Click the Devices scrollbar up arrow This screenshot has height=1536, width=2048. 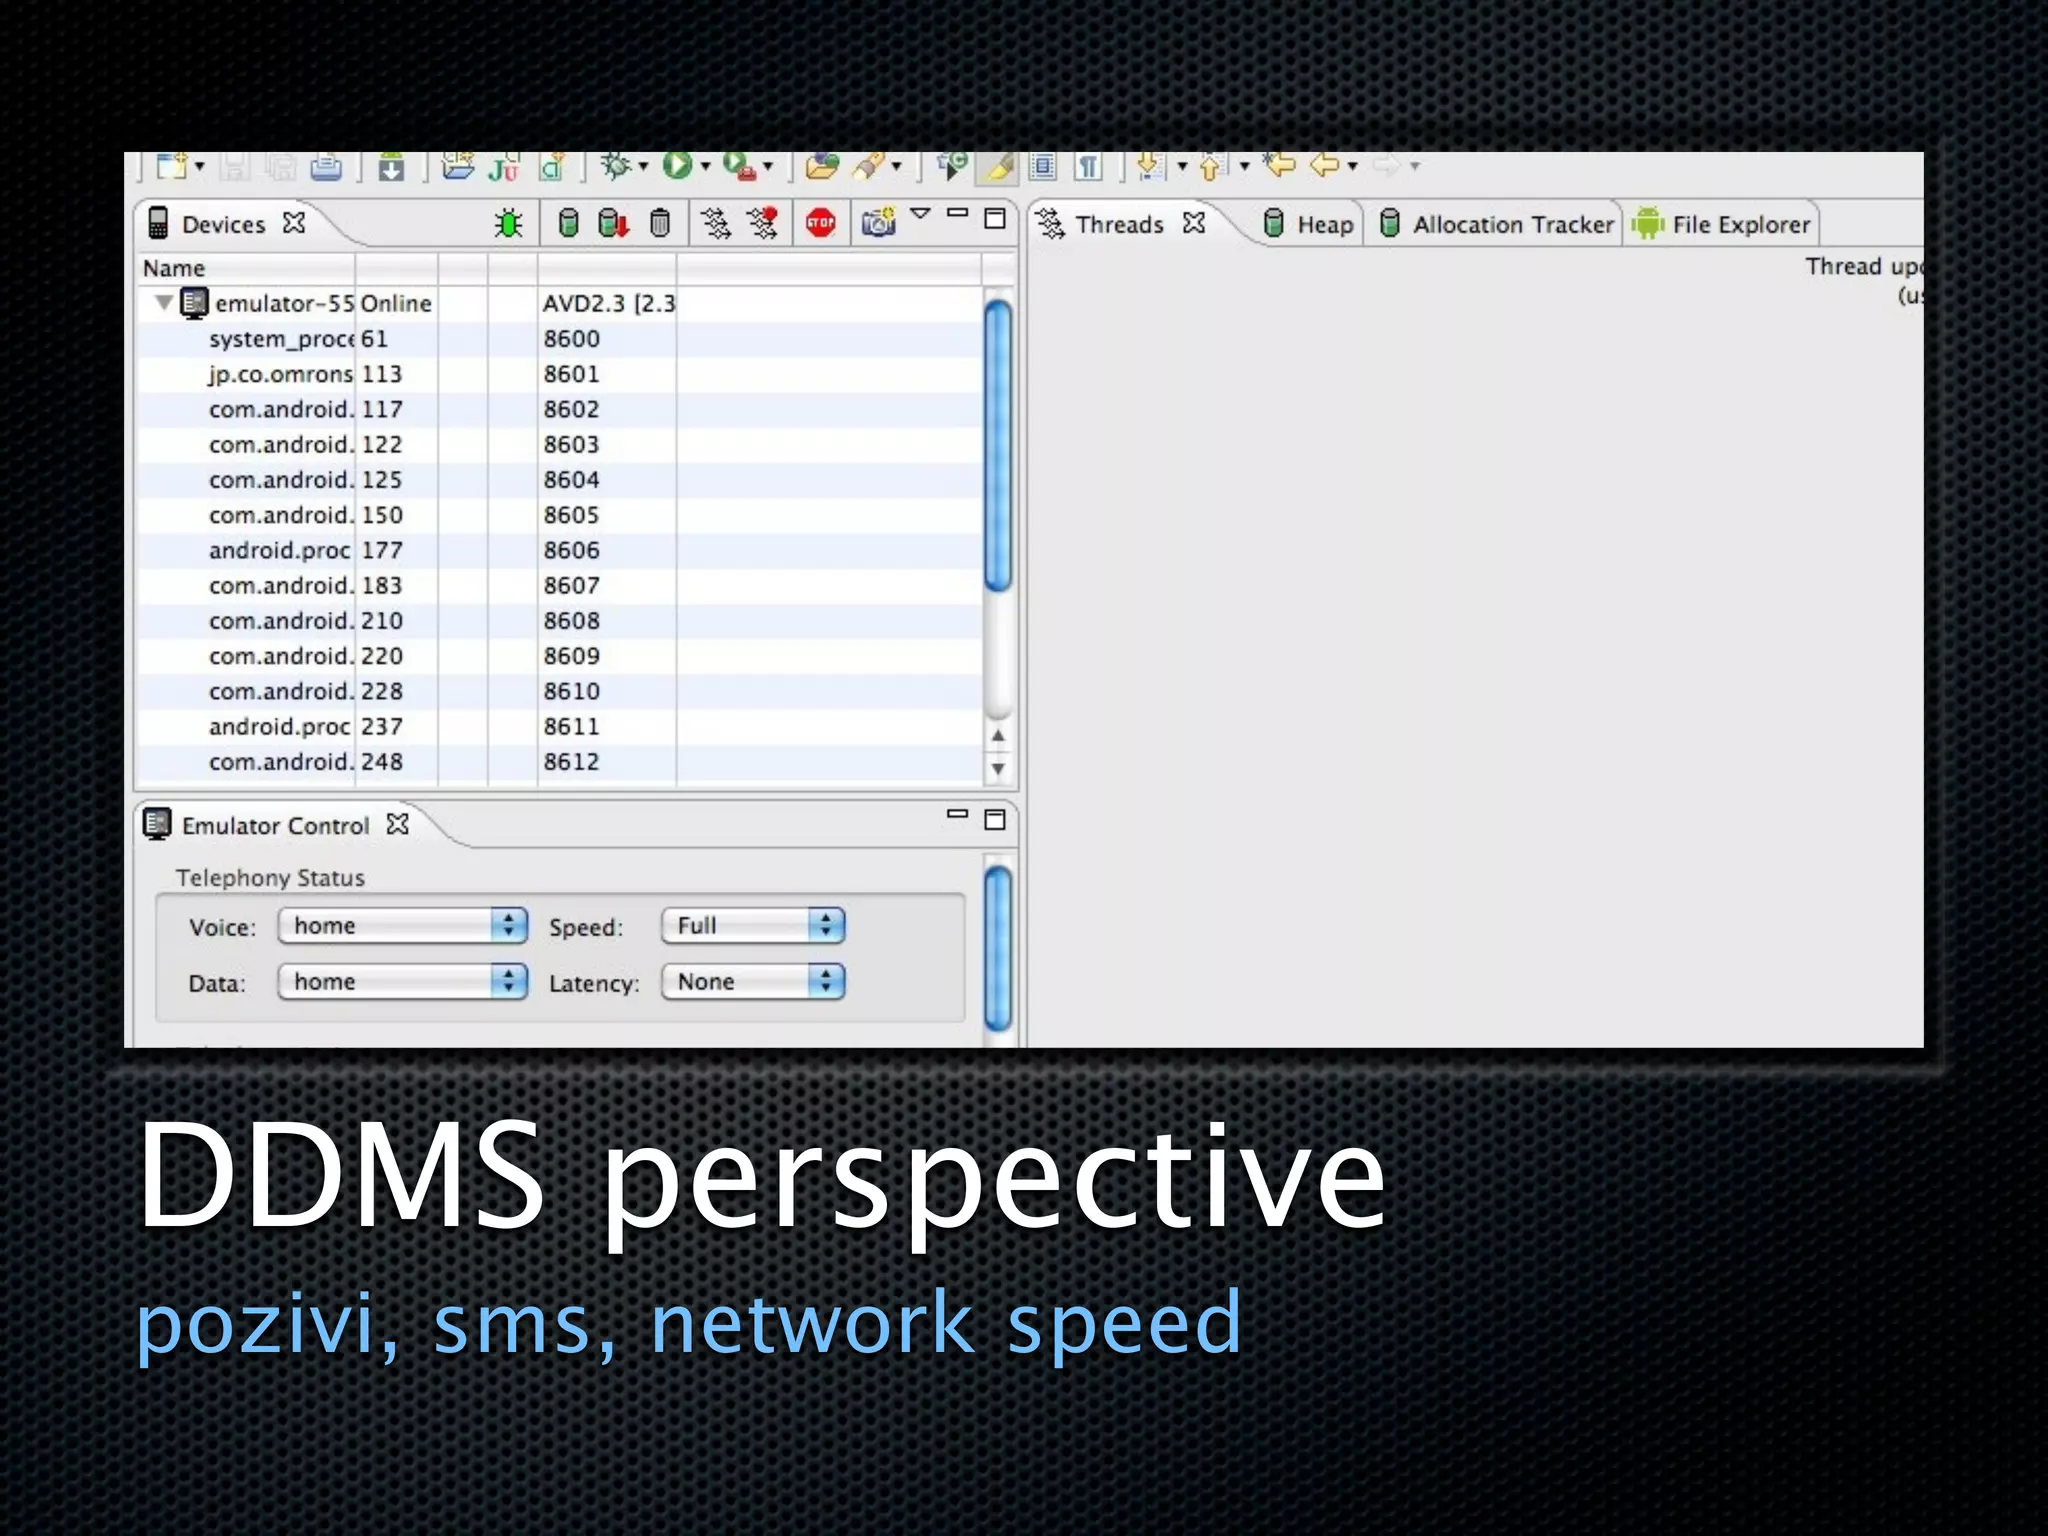tap(998, 736)
